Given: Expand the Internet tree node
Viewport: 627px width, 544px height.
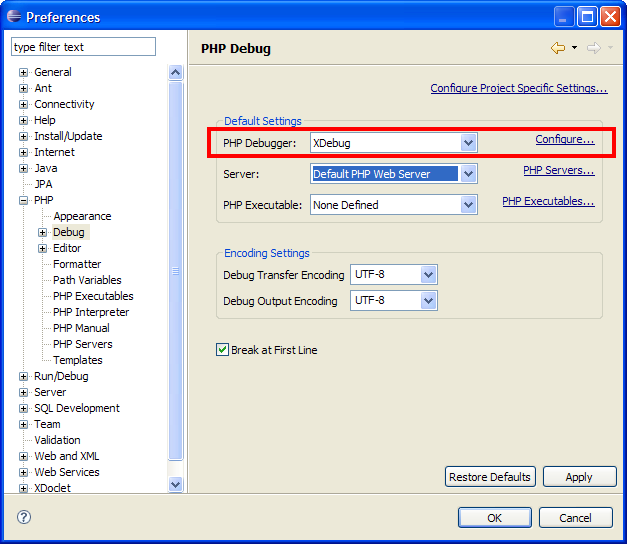Looking at the screenshot, I should pos(24,152).
